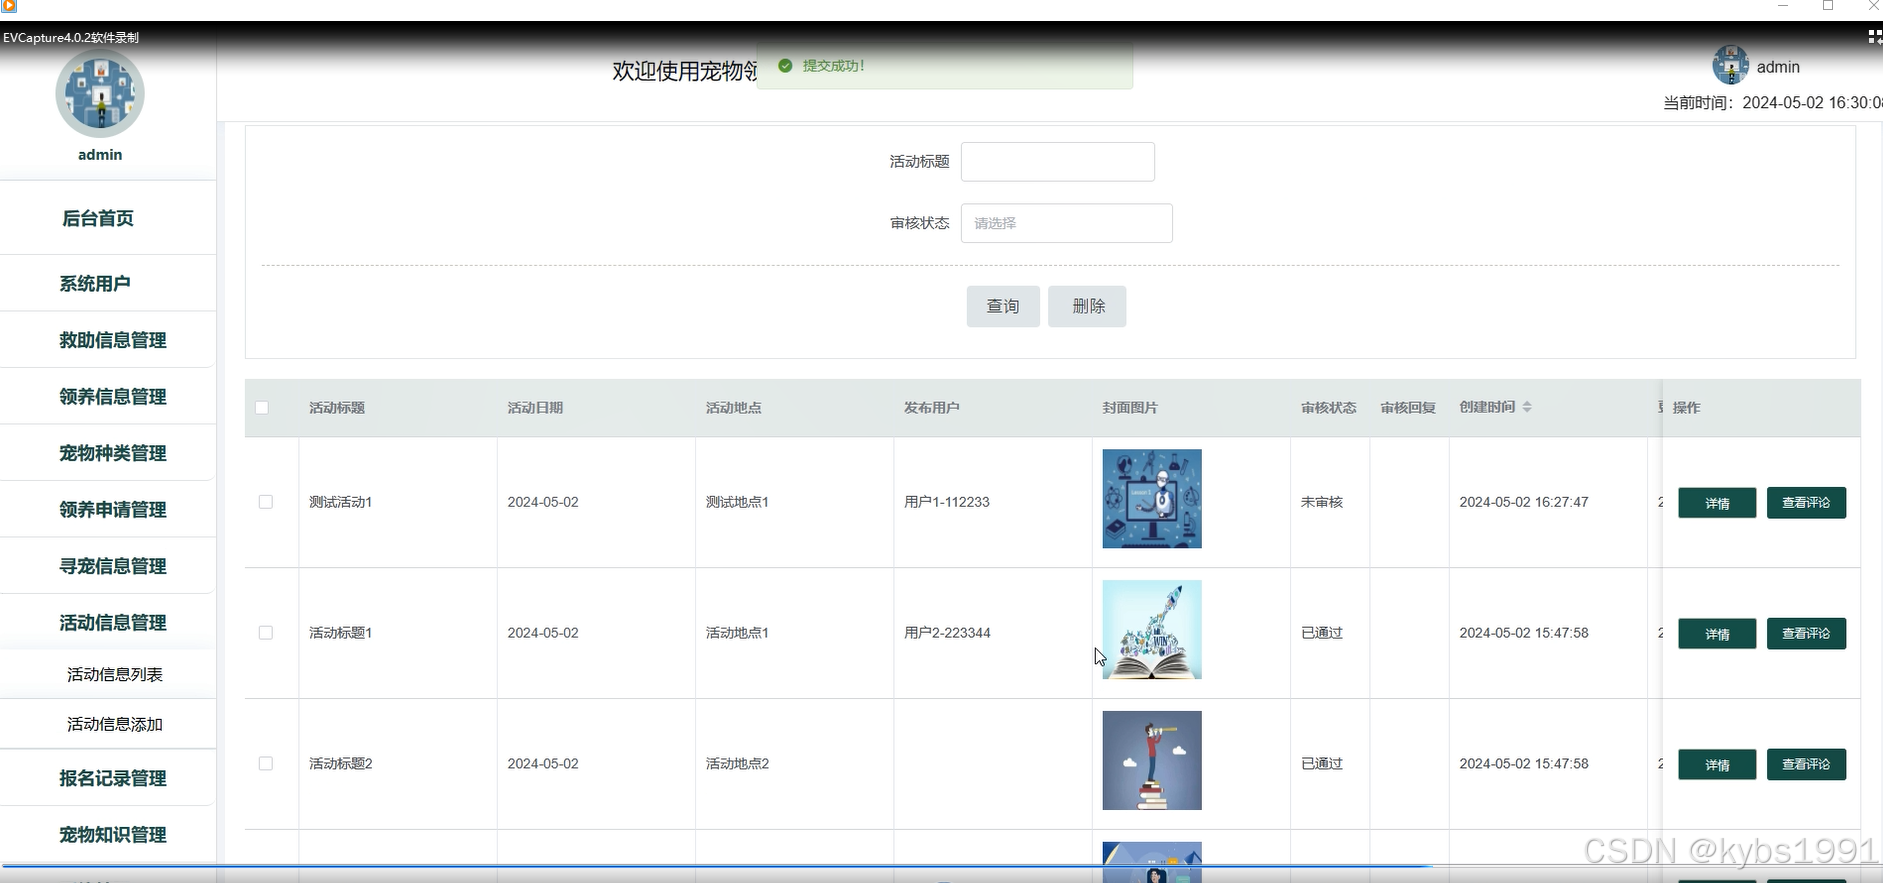The width and height of the screenshot is (1883, 883).
Task: Click the 提交成功! notification message
Action: coord(833,66)
